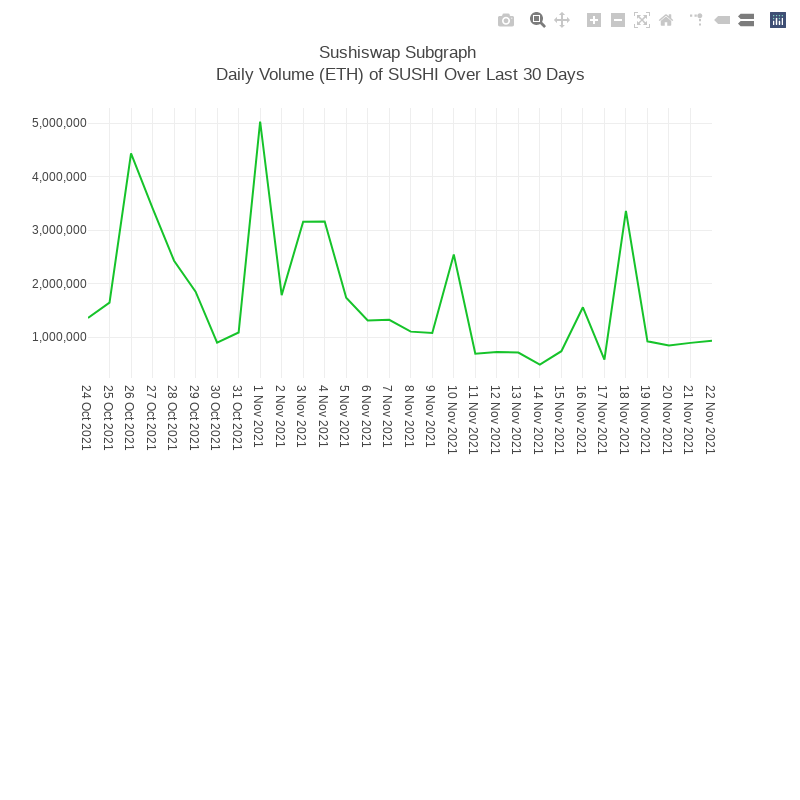The height and width of the screenshot is (800, 800).
Task: Click the Sushiswap Subgraph chart title
Action: [398, 52]
